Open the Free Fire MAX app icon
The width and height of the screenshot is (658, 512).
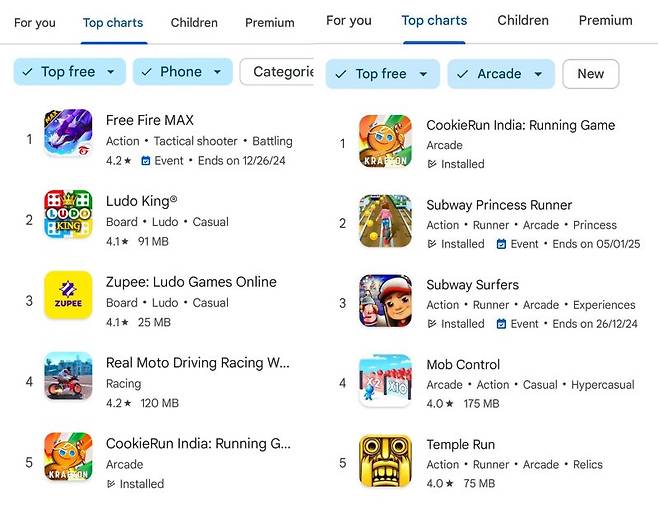click(x=68, y=133)
